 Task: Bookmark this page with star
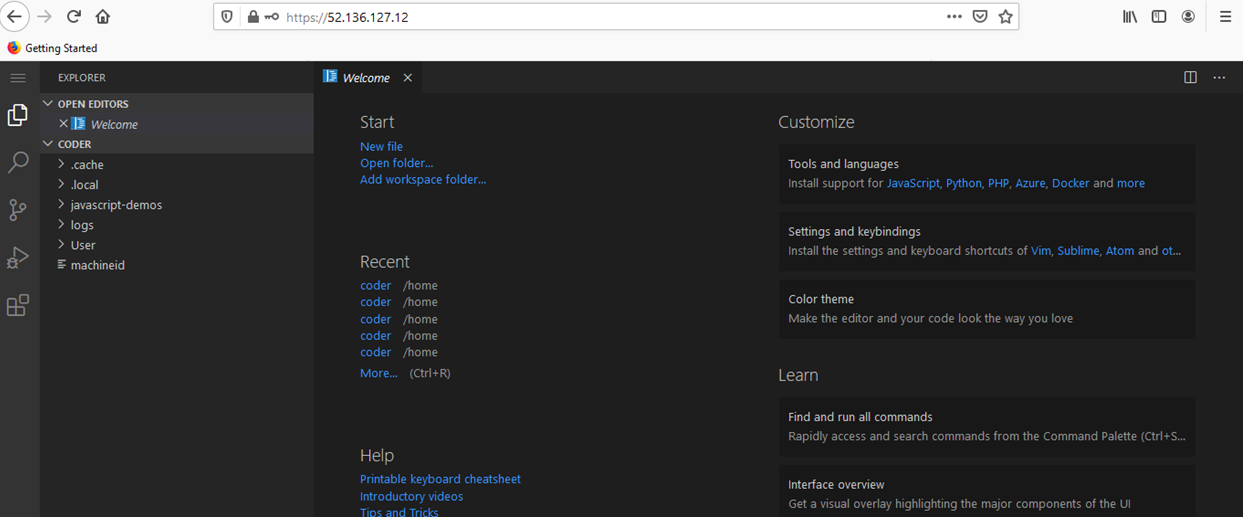click(1005, 17)
